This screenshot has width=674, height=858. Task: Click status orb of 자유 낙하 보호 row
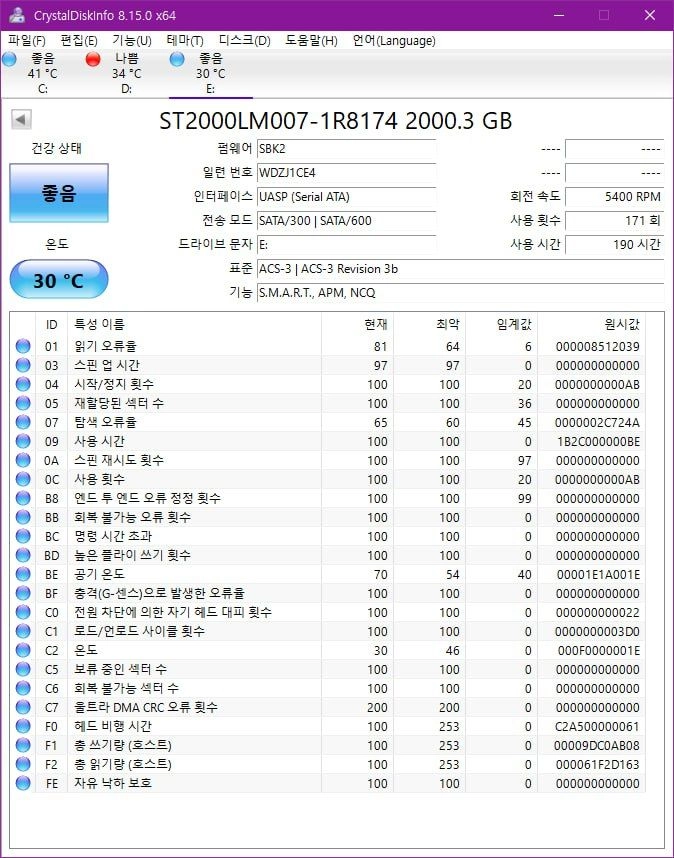click(x=23, y=783)
